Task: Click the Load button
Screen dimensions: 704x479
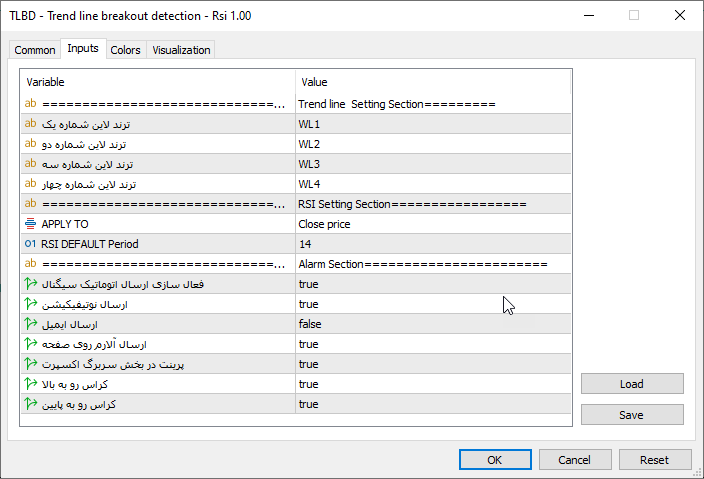Action: (632, 383)
